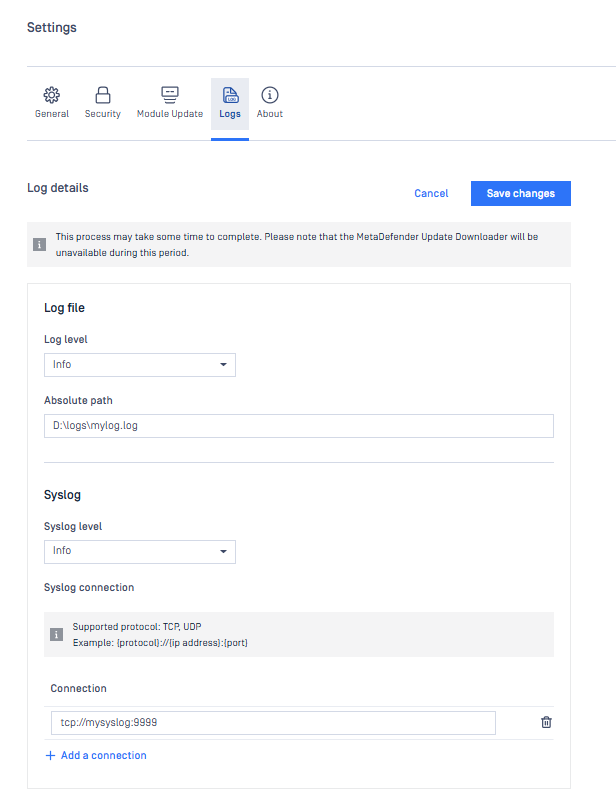The height and width of the screenshot is (802, 616).
Task: Click info icon in process time notice
Action: 39,244
